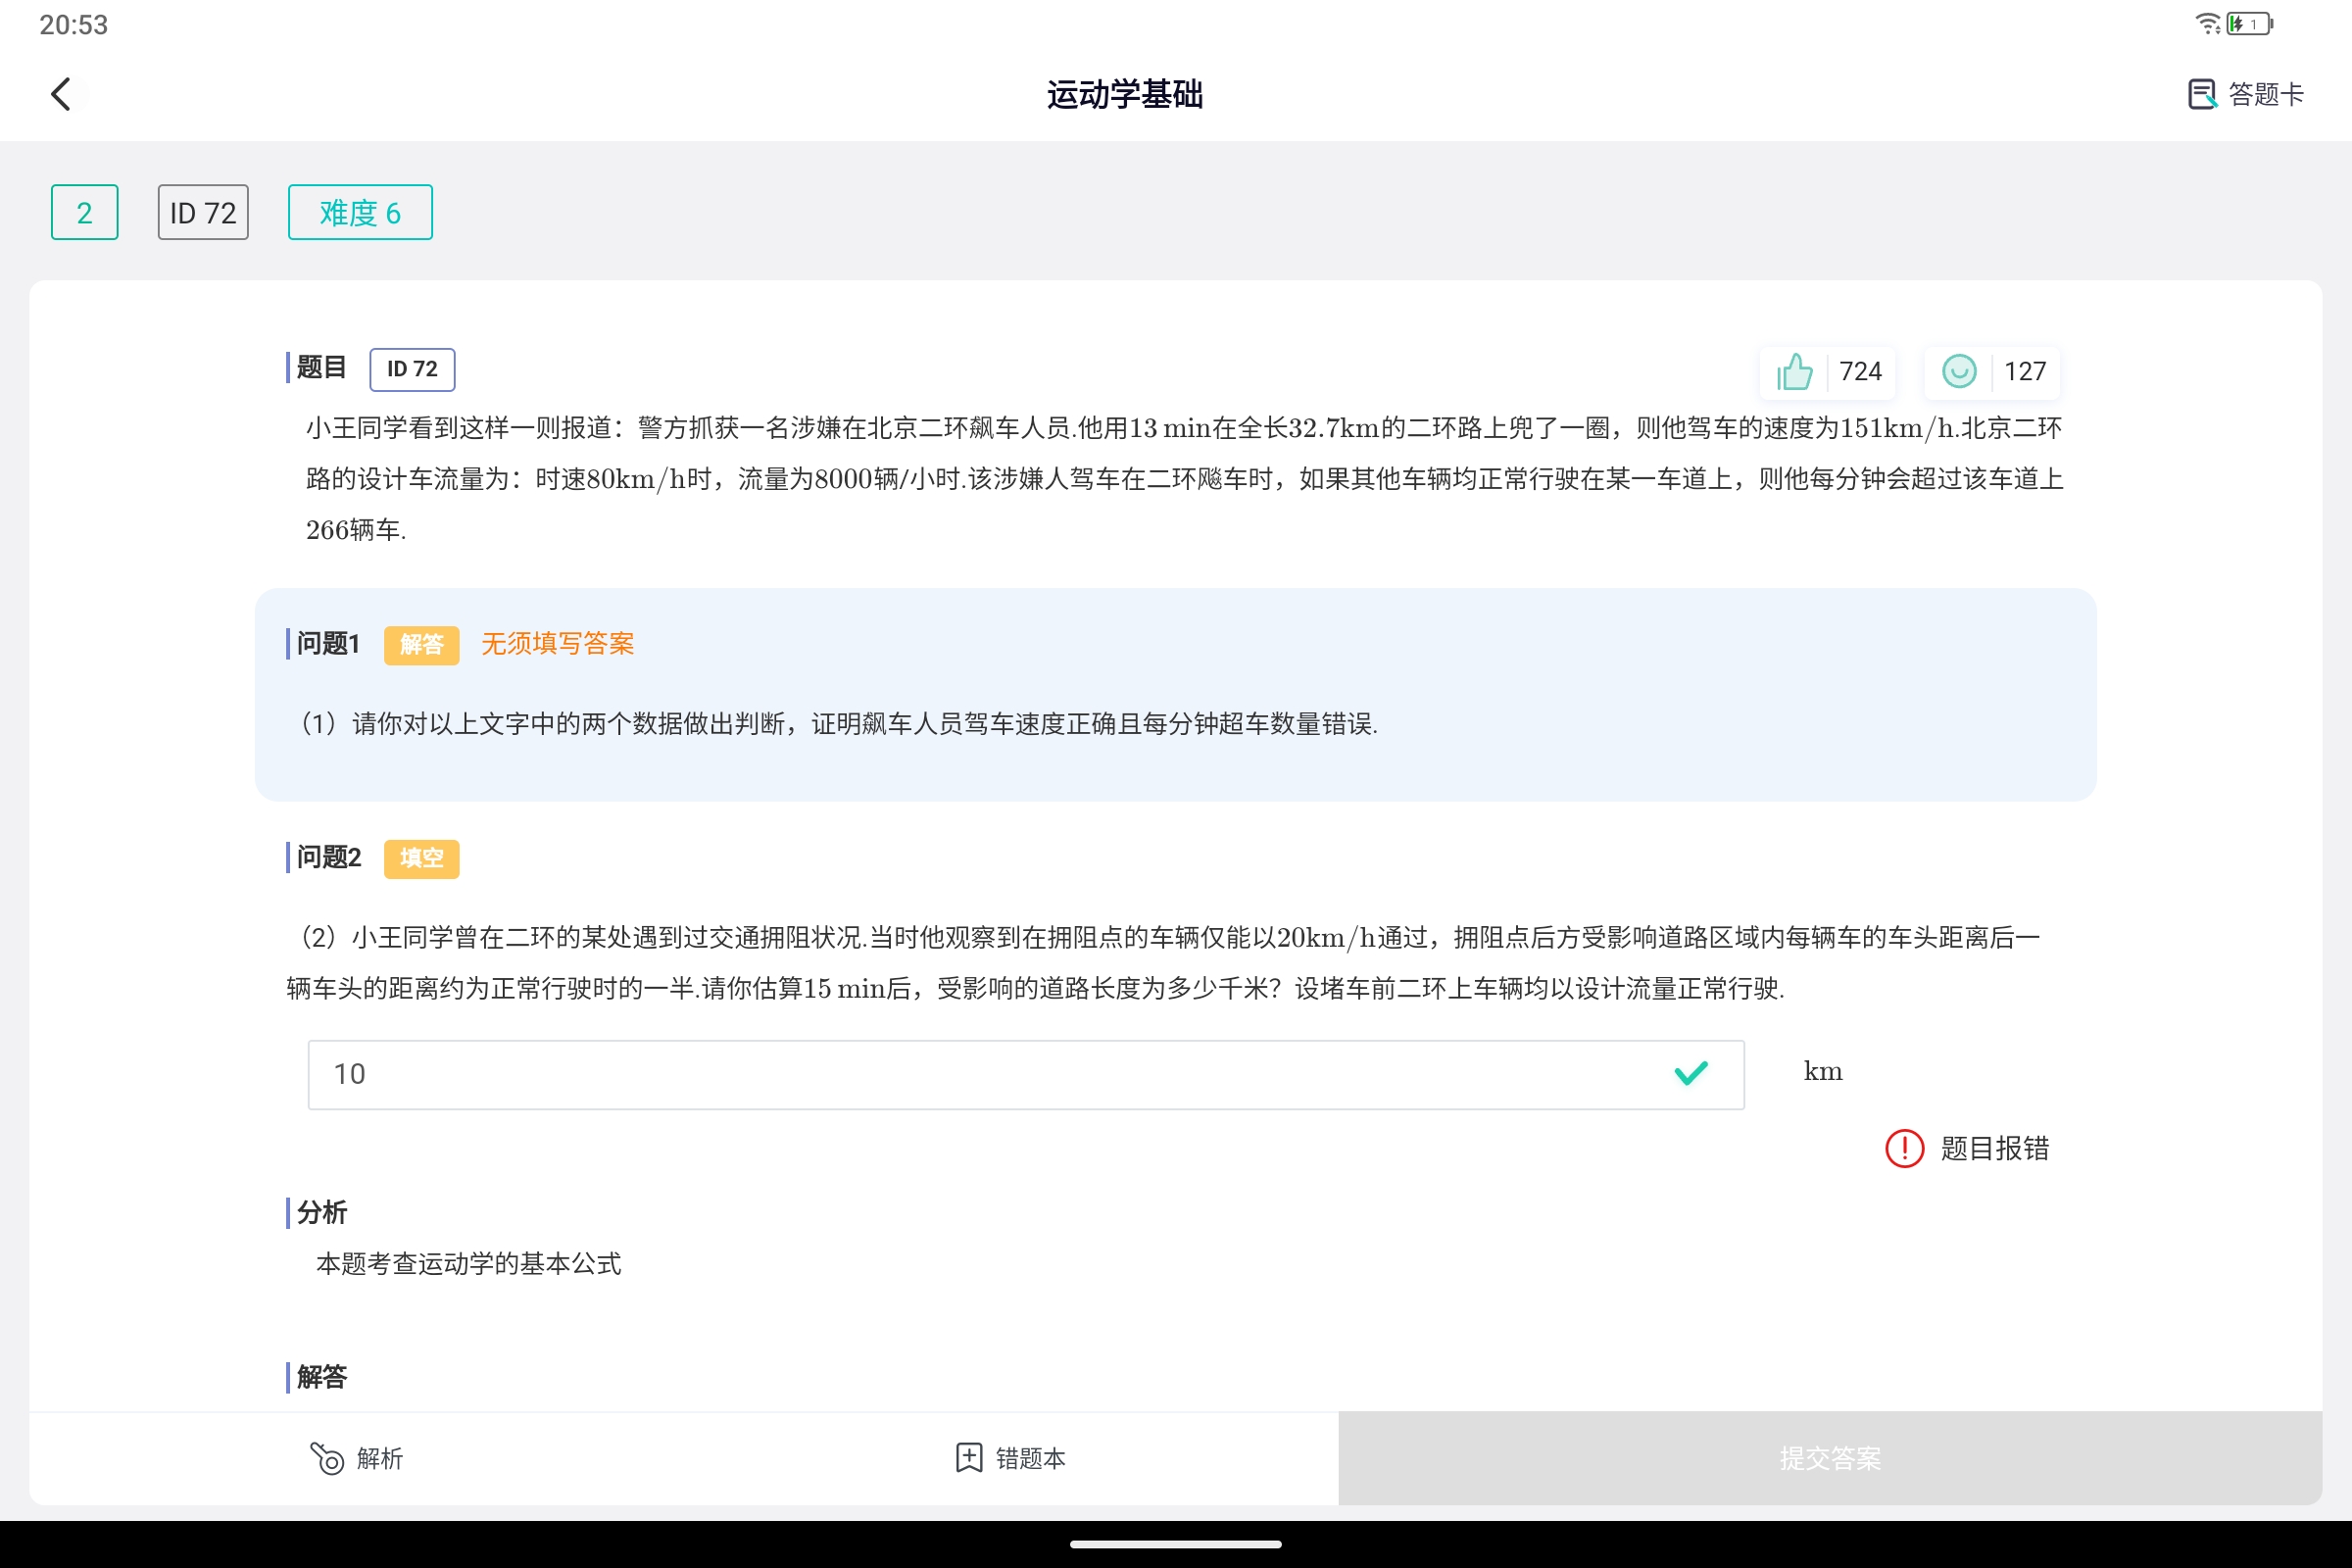This screenshot has width=2352, height=1568.
Task: Tap the battery status icon
Action: point(2249,24)
